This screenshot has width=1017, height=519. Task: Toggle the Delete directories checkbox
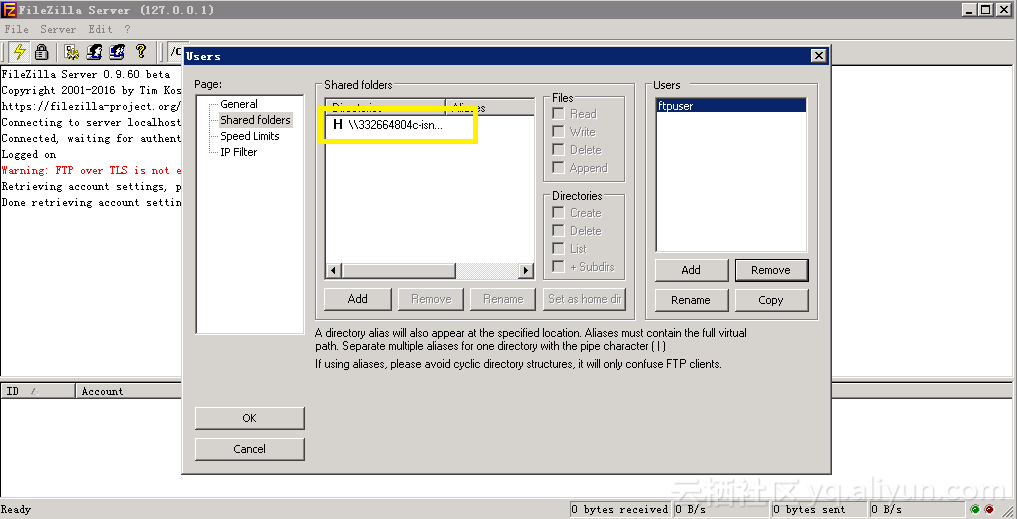pyautogui.click(x=558, y=231)
